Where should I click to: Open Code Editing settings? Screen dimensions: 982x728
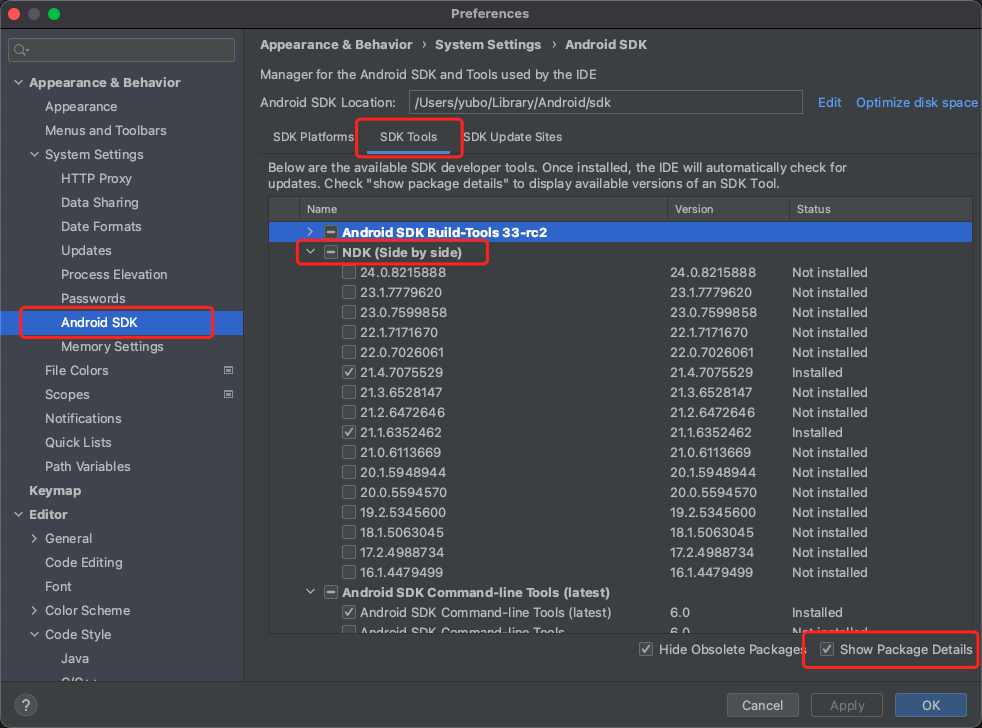coord(84,563)
